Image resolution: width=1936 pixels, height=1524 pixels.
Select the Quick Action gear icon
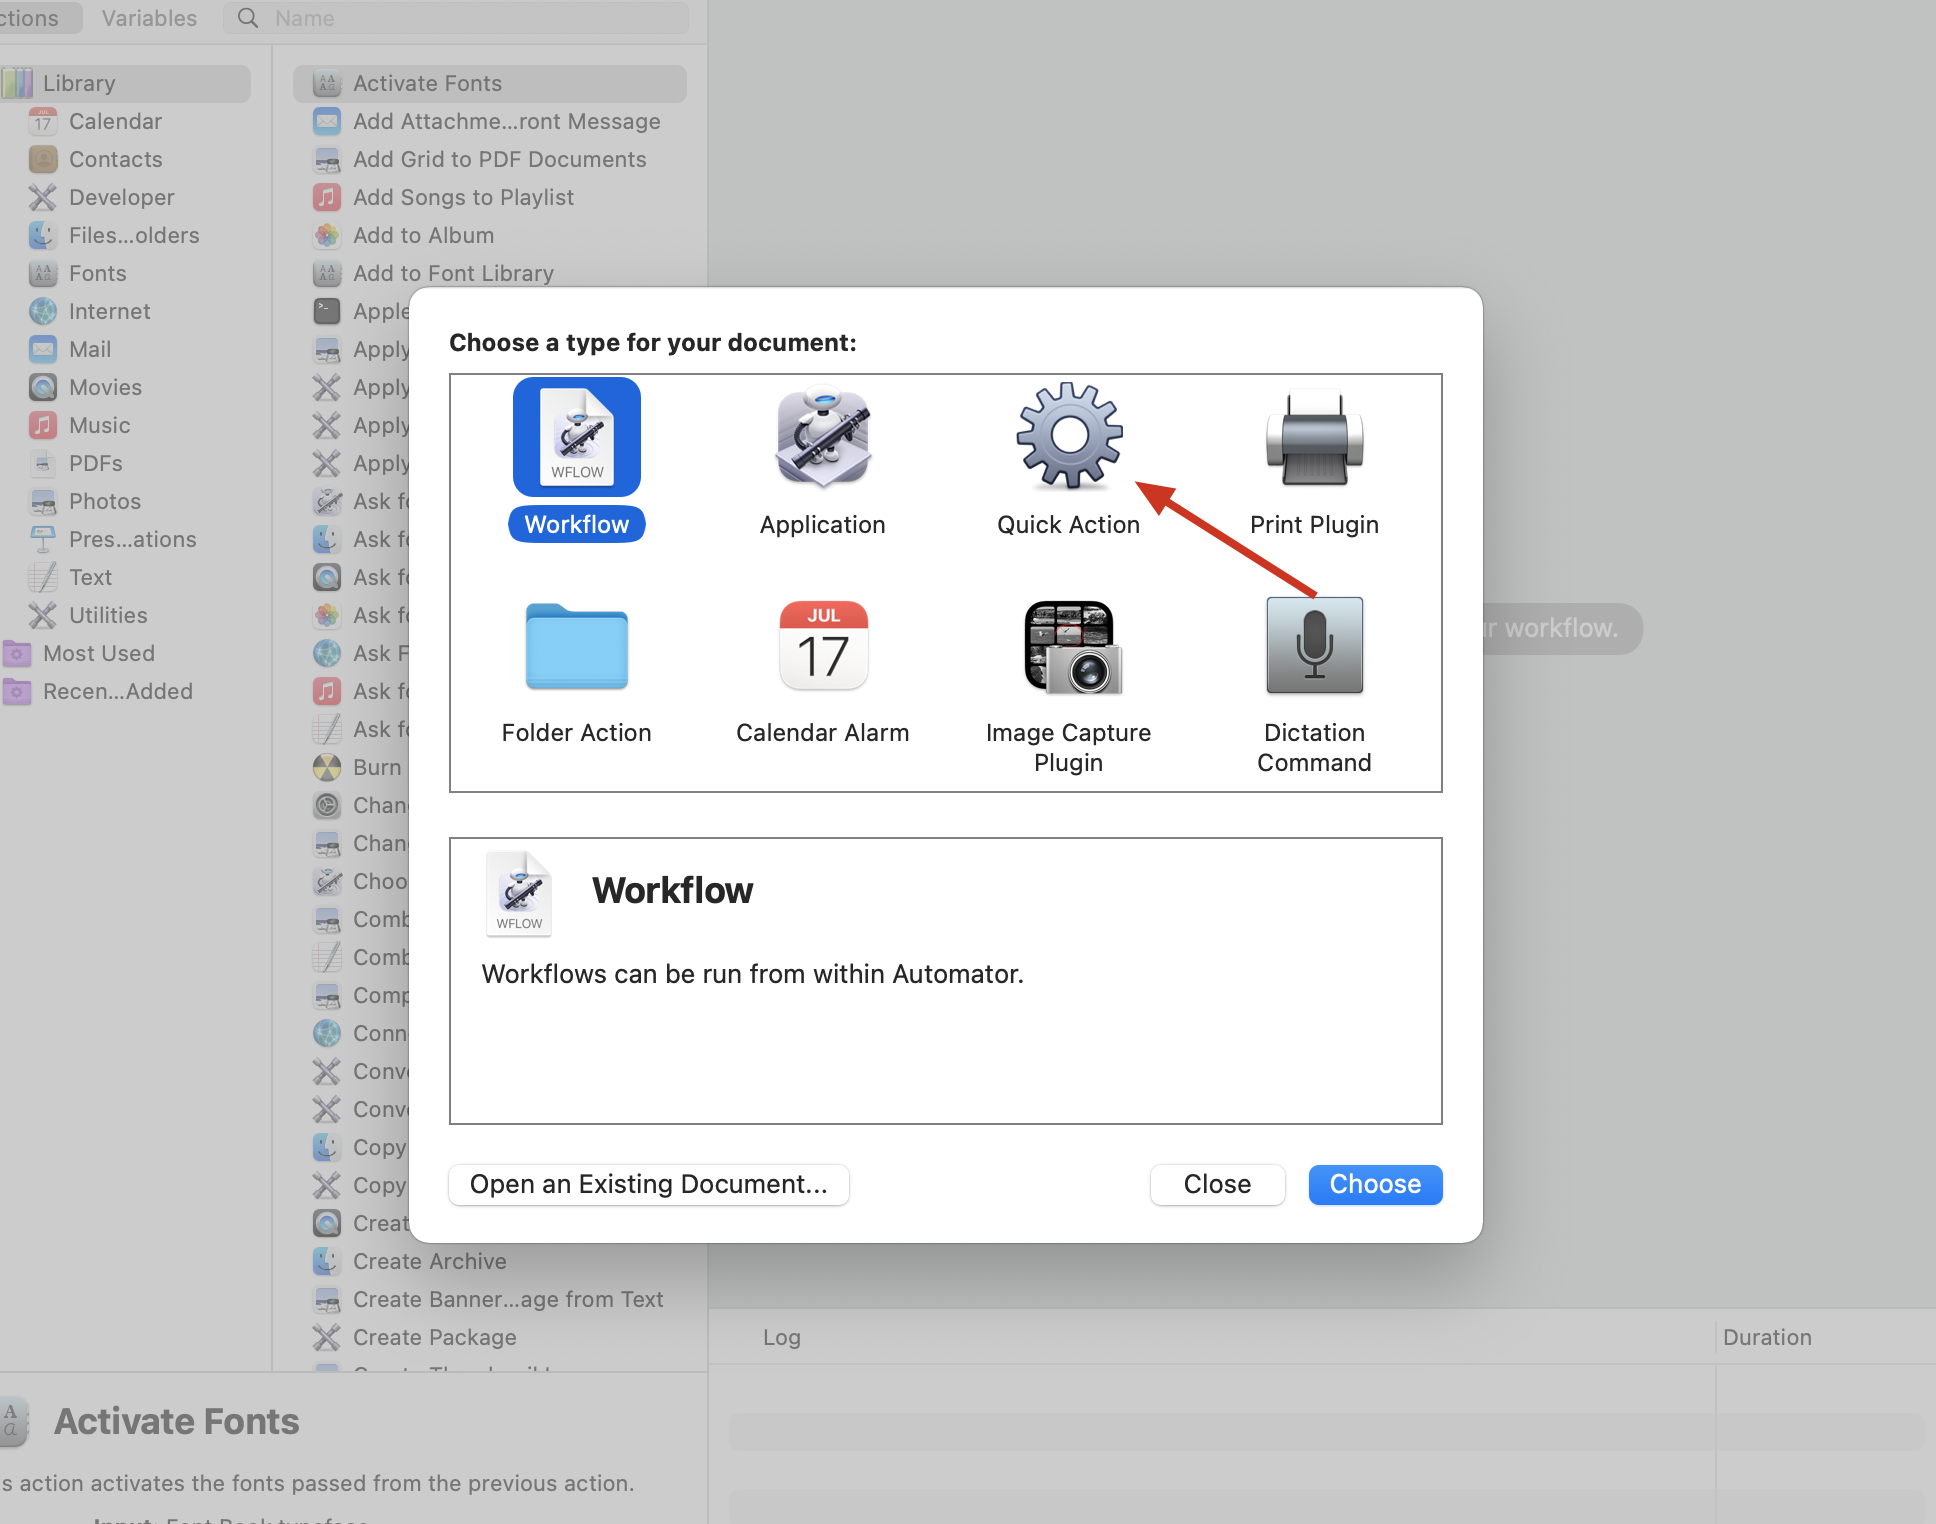(1068, 436)
